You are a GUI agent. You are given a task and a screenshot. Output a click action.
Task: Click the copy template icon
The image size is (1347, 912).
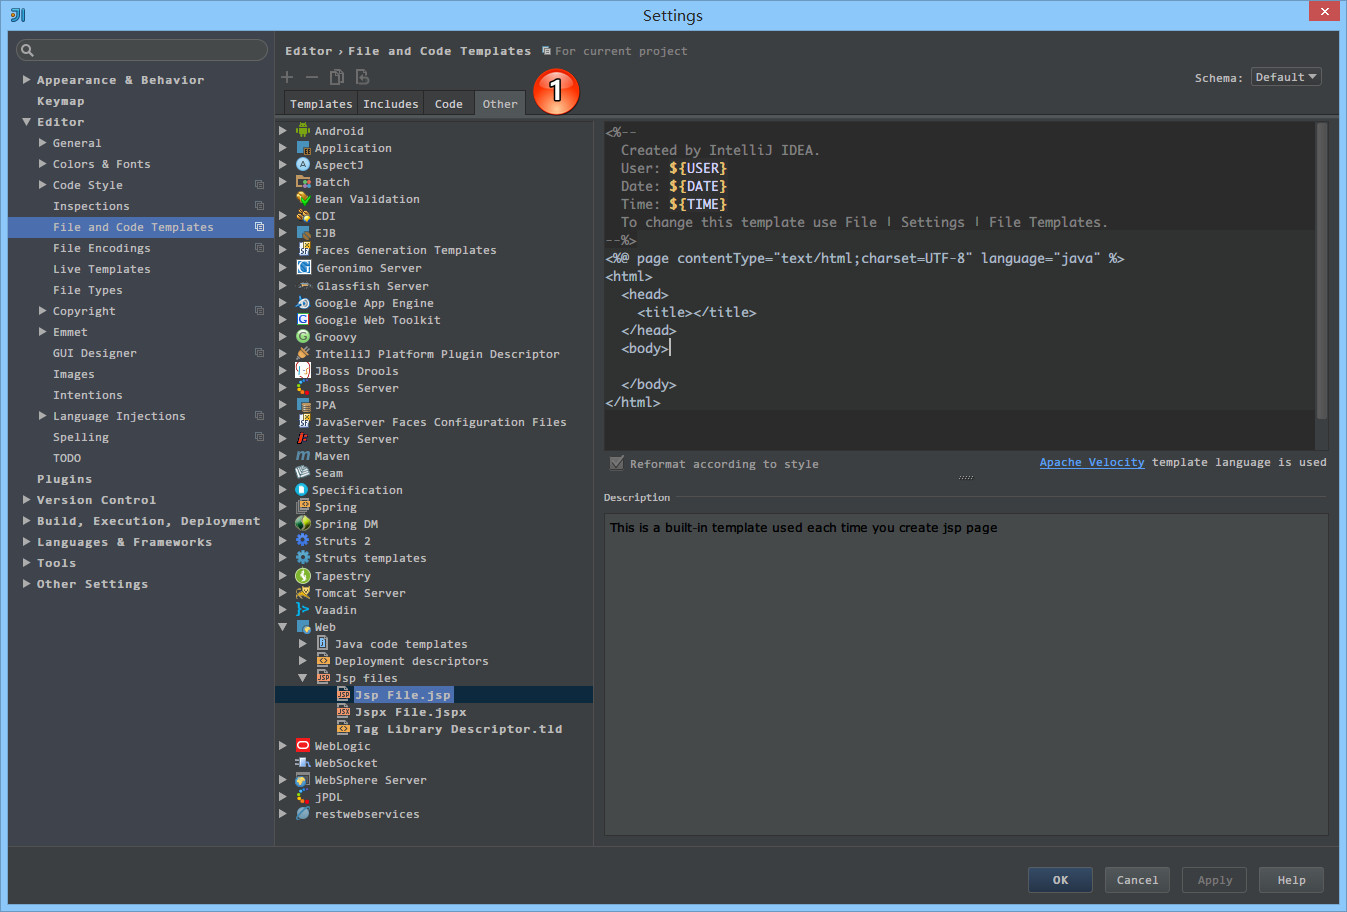tap(337, 77)
